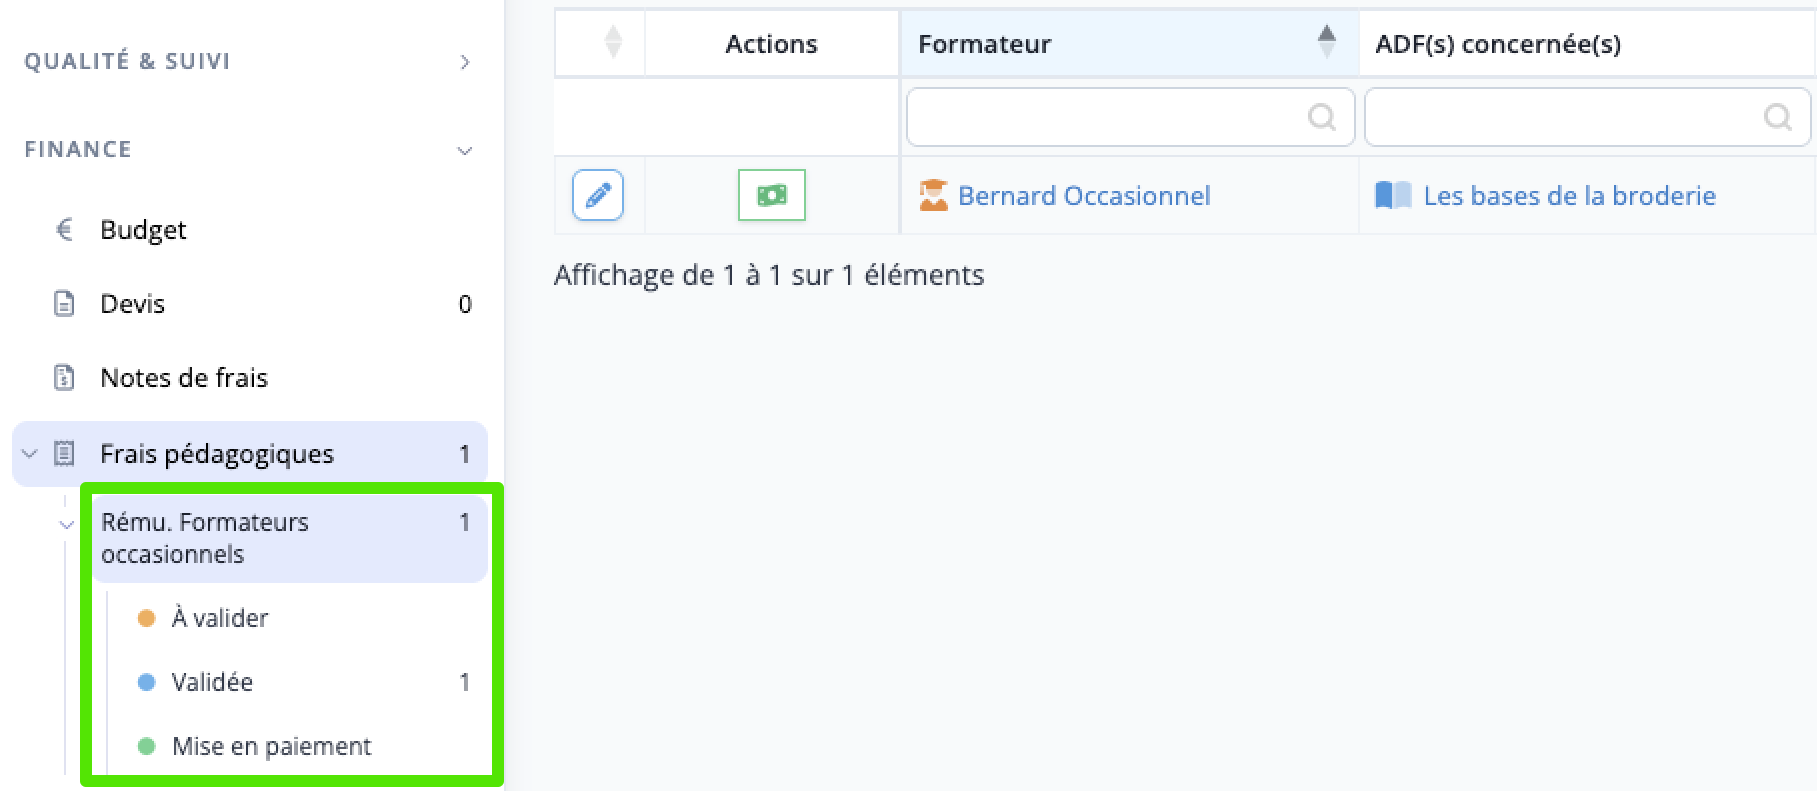Open Bernard Occasionnel trainer link
The image size is (1817, 791).
[1084, 196]
